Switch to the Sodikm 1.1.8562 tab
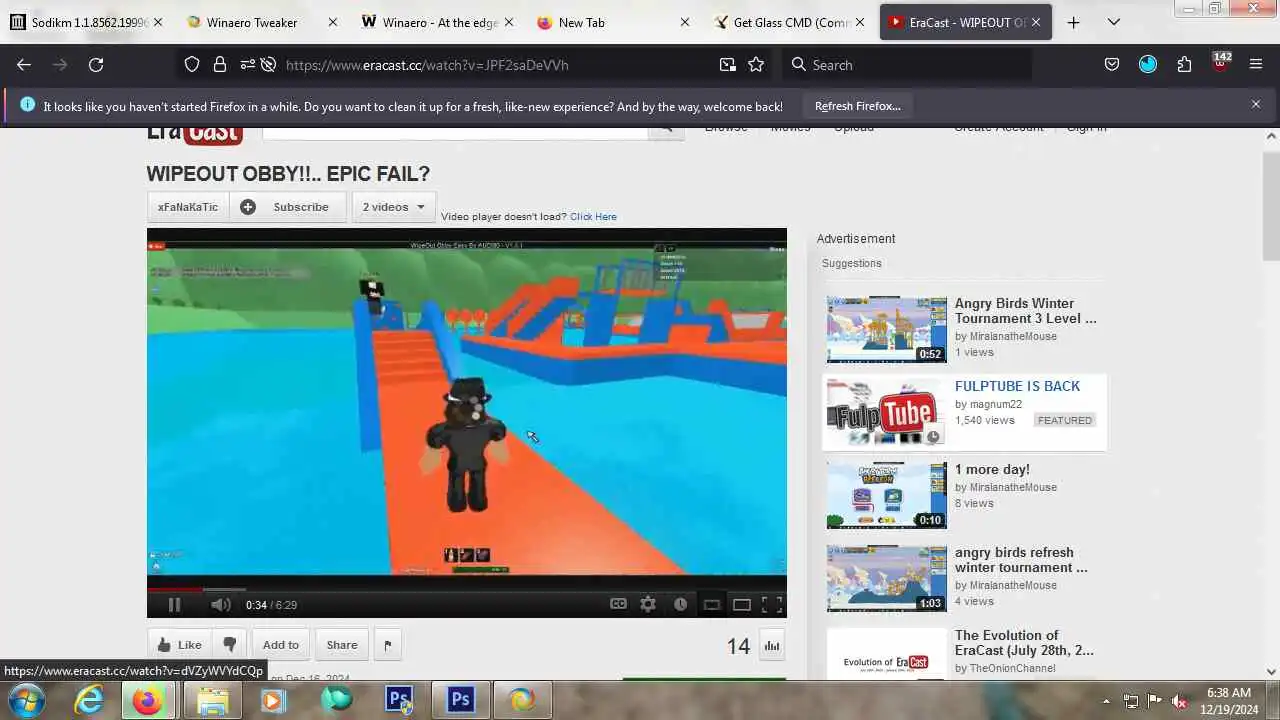 (x=85, y=22)
